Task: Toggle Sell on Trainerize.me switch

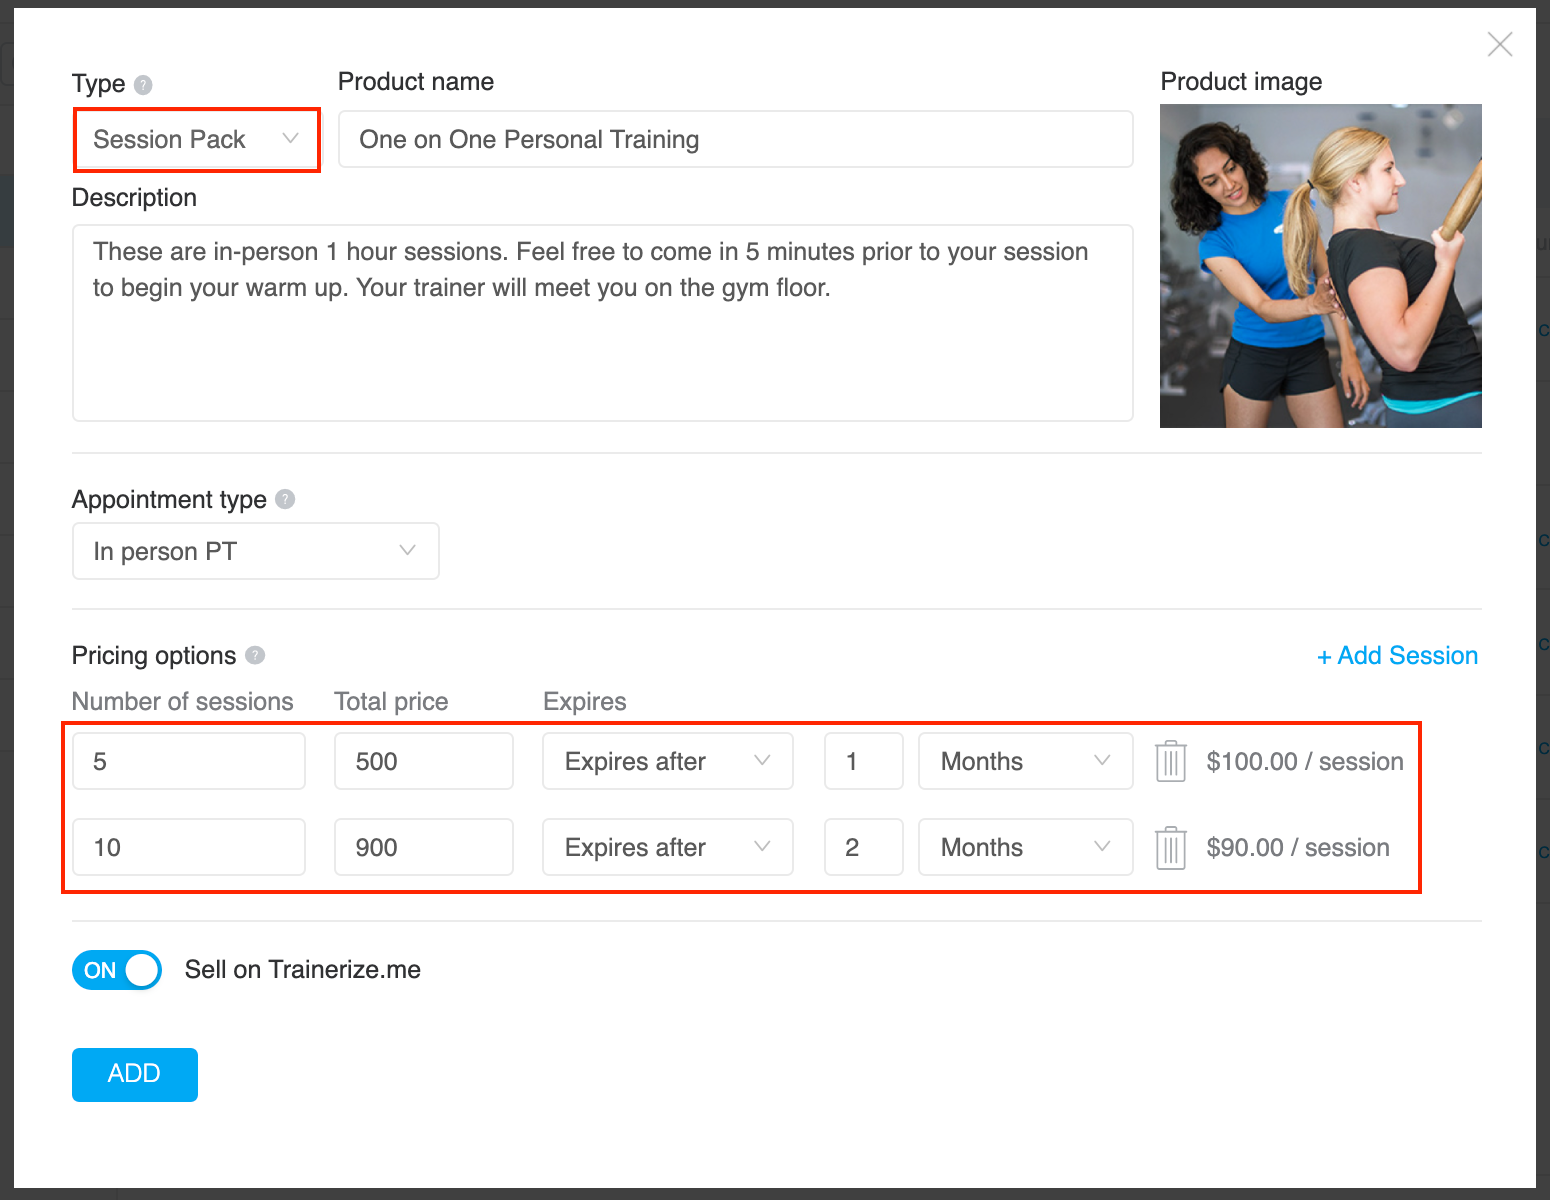Action: 117,970
